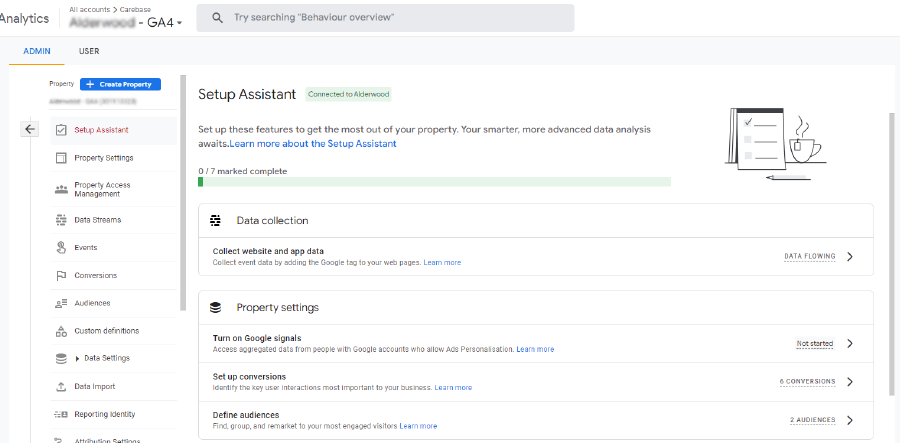
Task: Open Audiences in the property menu
Action: click(x=114, y=303)
